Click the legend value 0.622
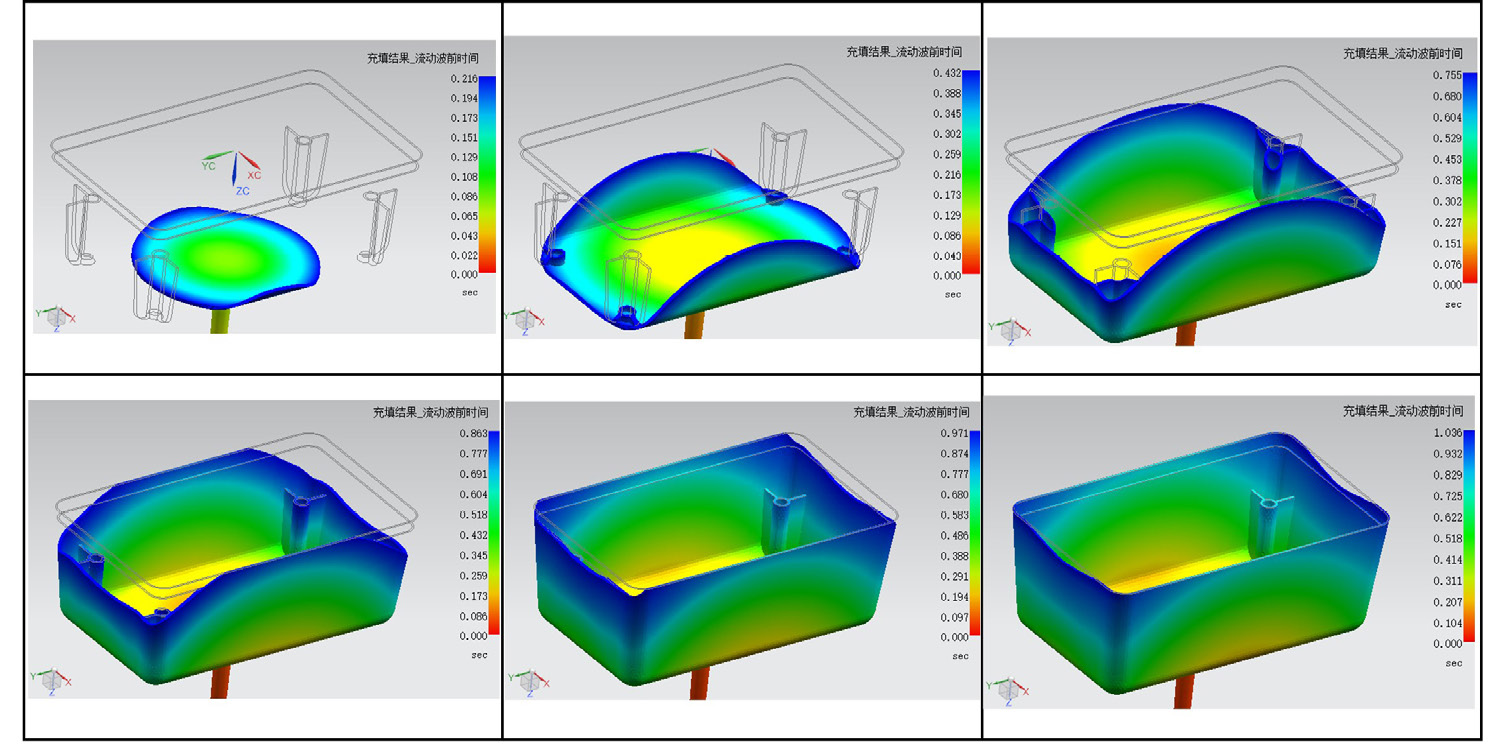1504x749 pixels. point(1447,518)
